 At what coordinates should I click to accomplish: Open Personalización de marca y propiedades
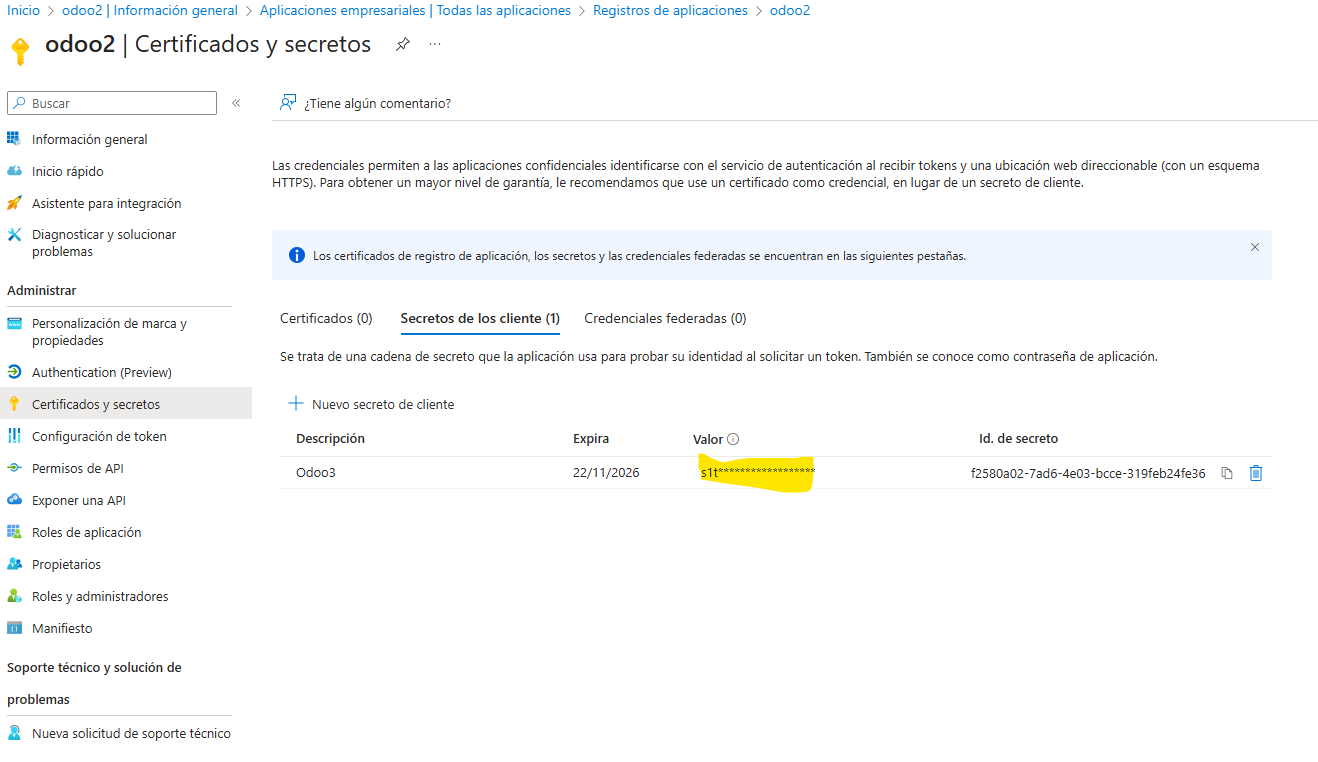[109, 332]
